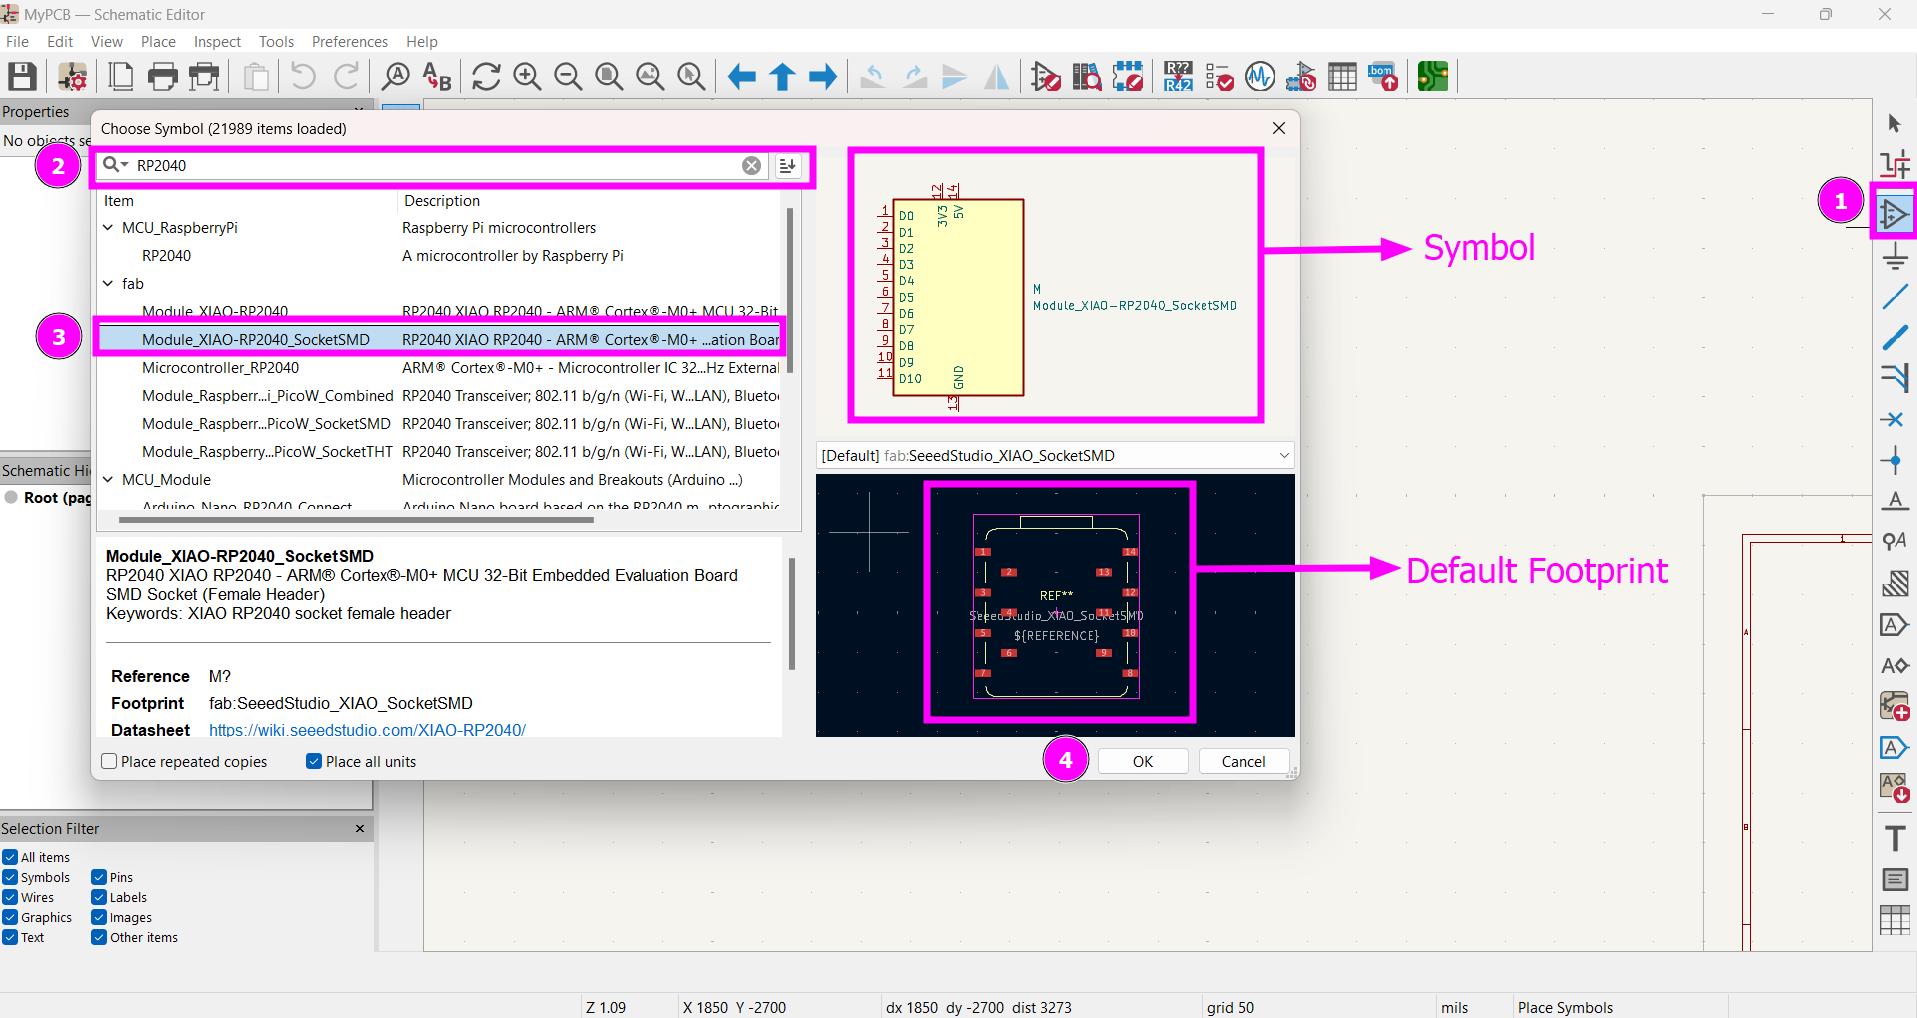Close the Selection Filter panel
The width and height of the screenshot is (1917, 1018).
[x=360, y=828]
